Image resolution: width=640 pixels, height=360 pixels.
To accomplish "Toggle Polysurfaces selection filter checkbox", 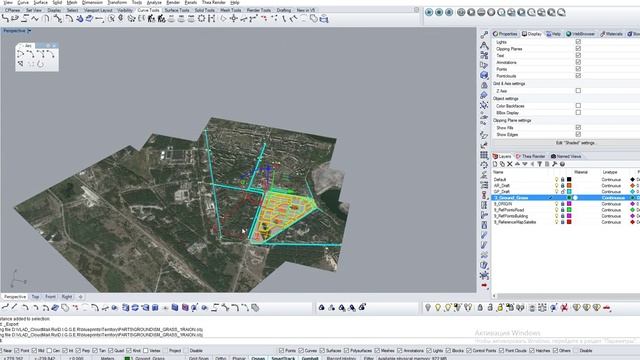I will (347, 351).
